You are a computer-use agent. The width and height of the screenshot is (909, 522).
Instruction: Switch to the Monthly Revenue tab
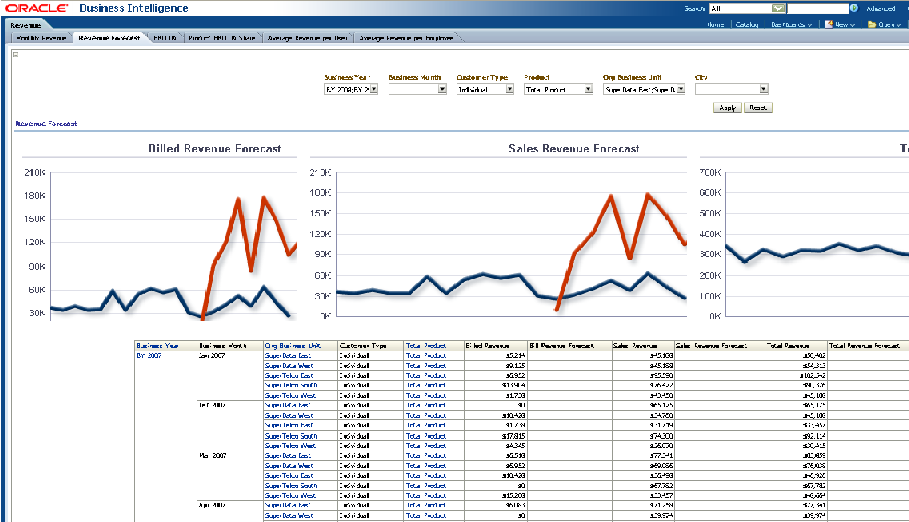41,38
